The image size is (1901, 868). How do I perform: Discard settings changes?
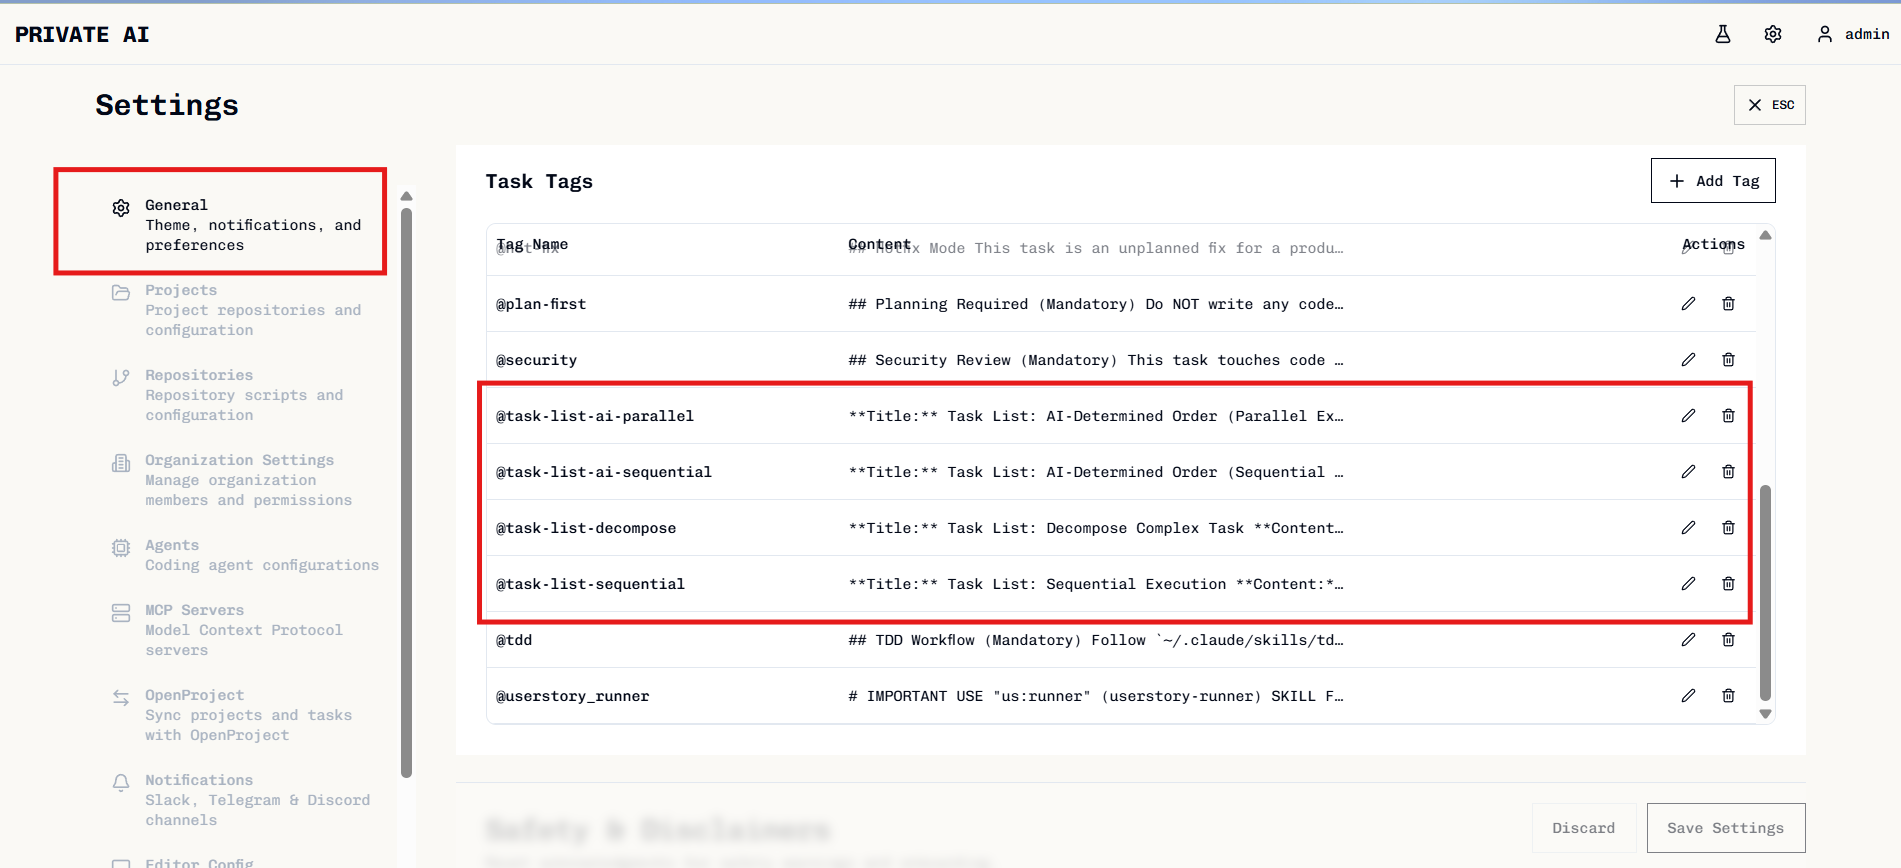tap(1584, 828)
